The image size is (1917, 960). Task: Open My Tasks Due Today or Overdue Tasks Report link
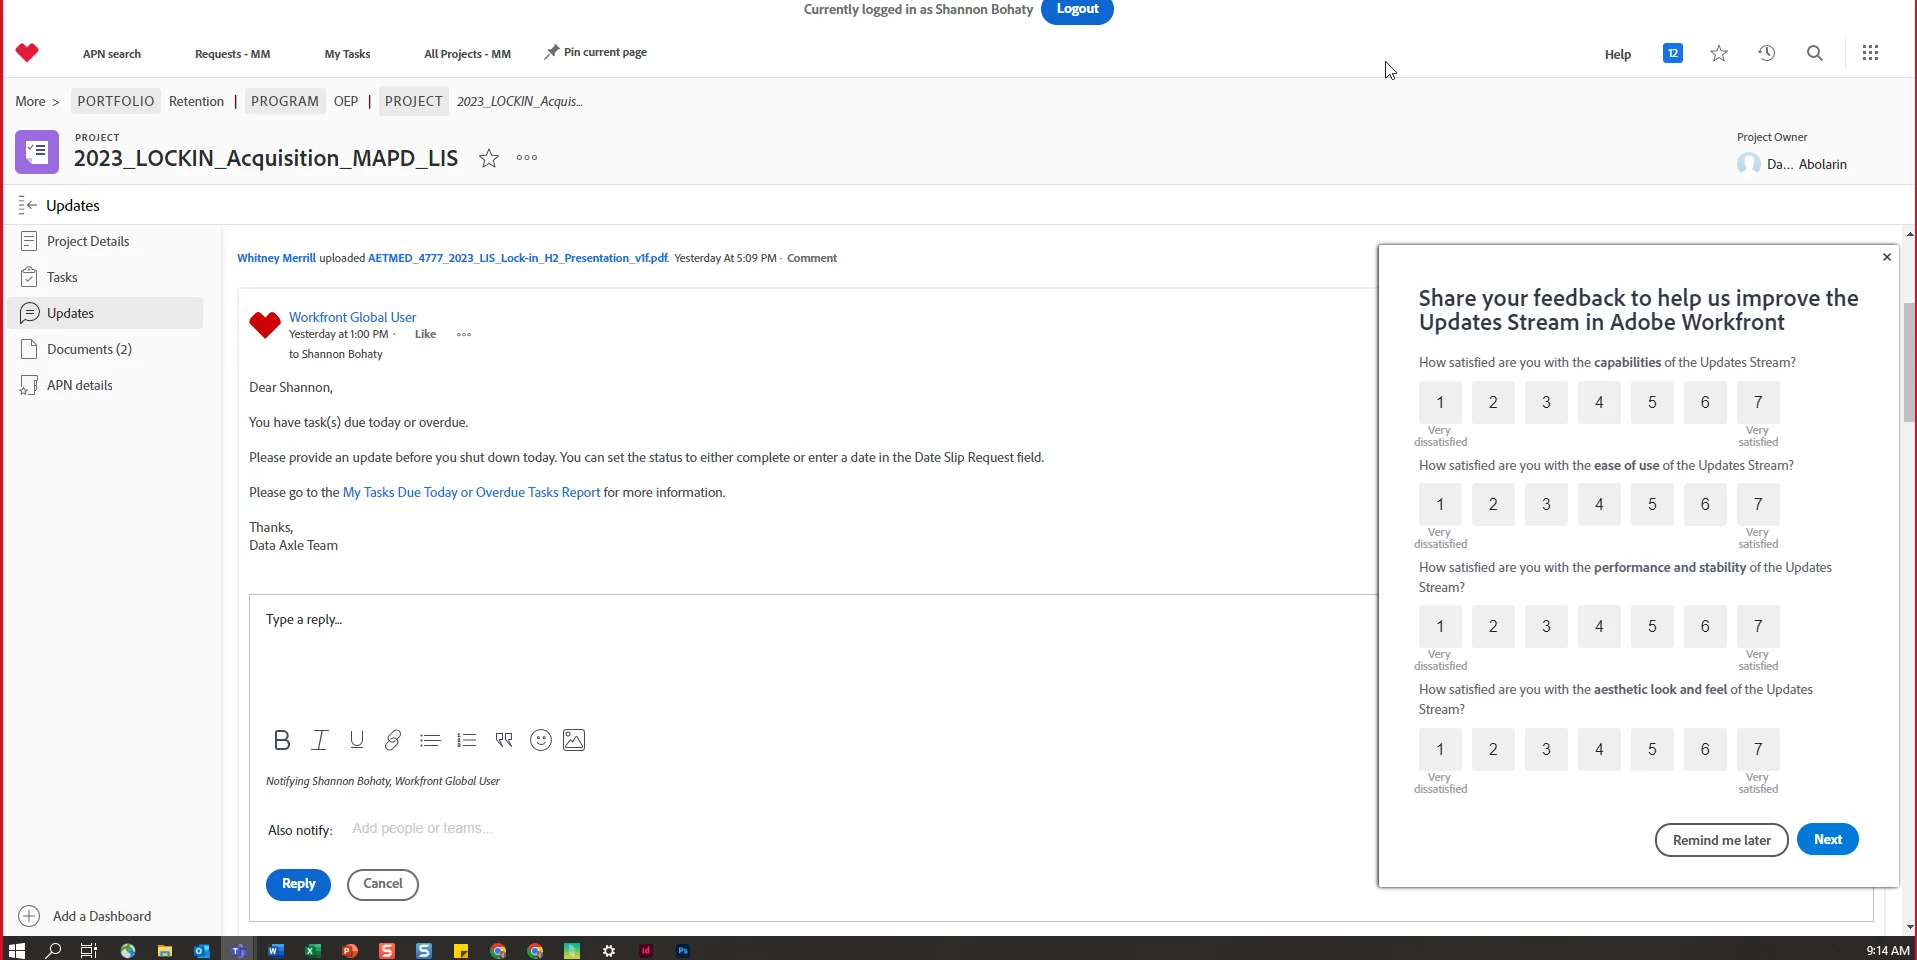(472, 492)
